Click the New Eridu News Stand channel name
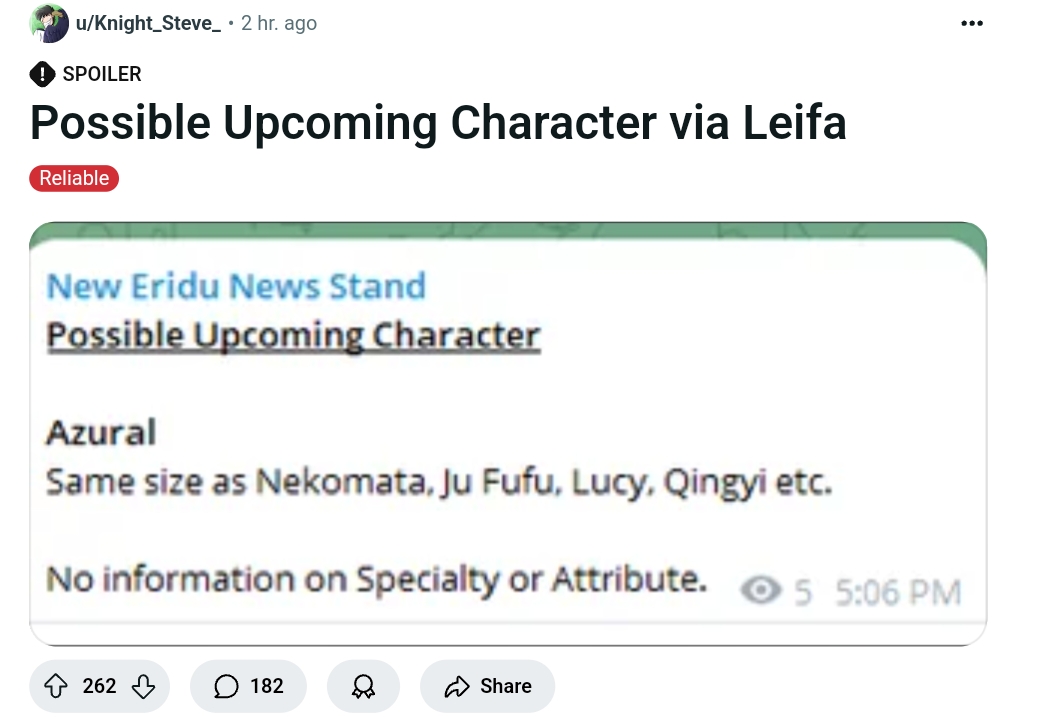The width and height of the screenshot is (1050, 717). (x=236, y=286)
